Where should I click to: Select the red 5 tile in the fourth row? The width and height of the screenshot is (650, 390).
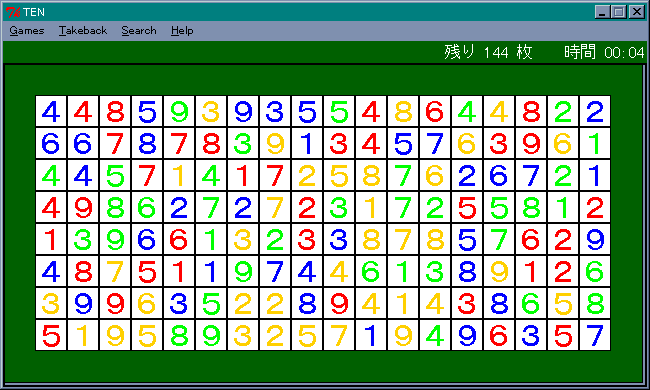[467, 207]
